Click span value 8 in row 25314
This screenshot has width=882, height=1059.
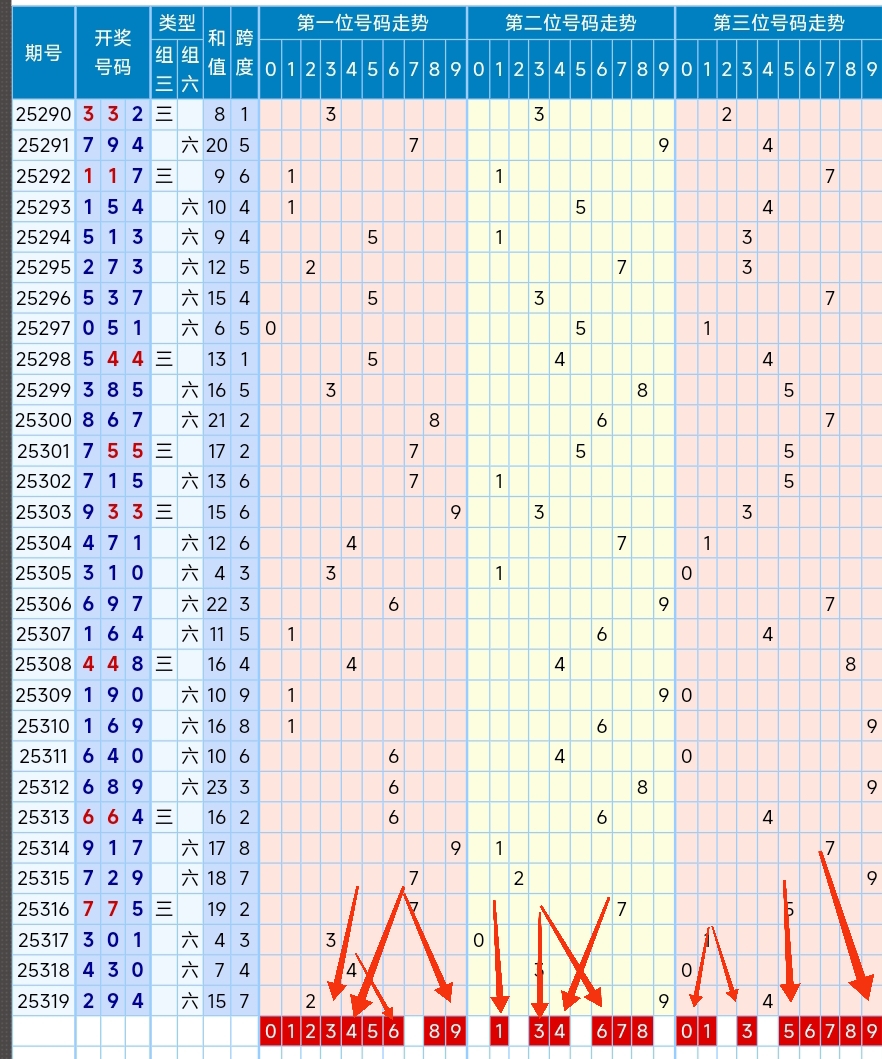pos(244,848)
